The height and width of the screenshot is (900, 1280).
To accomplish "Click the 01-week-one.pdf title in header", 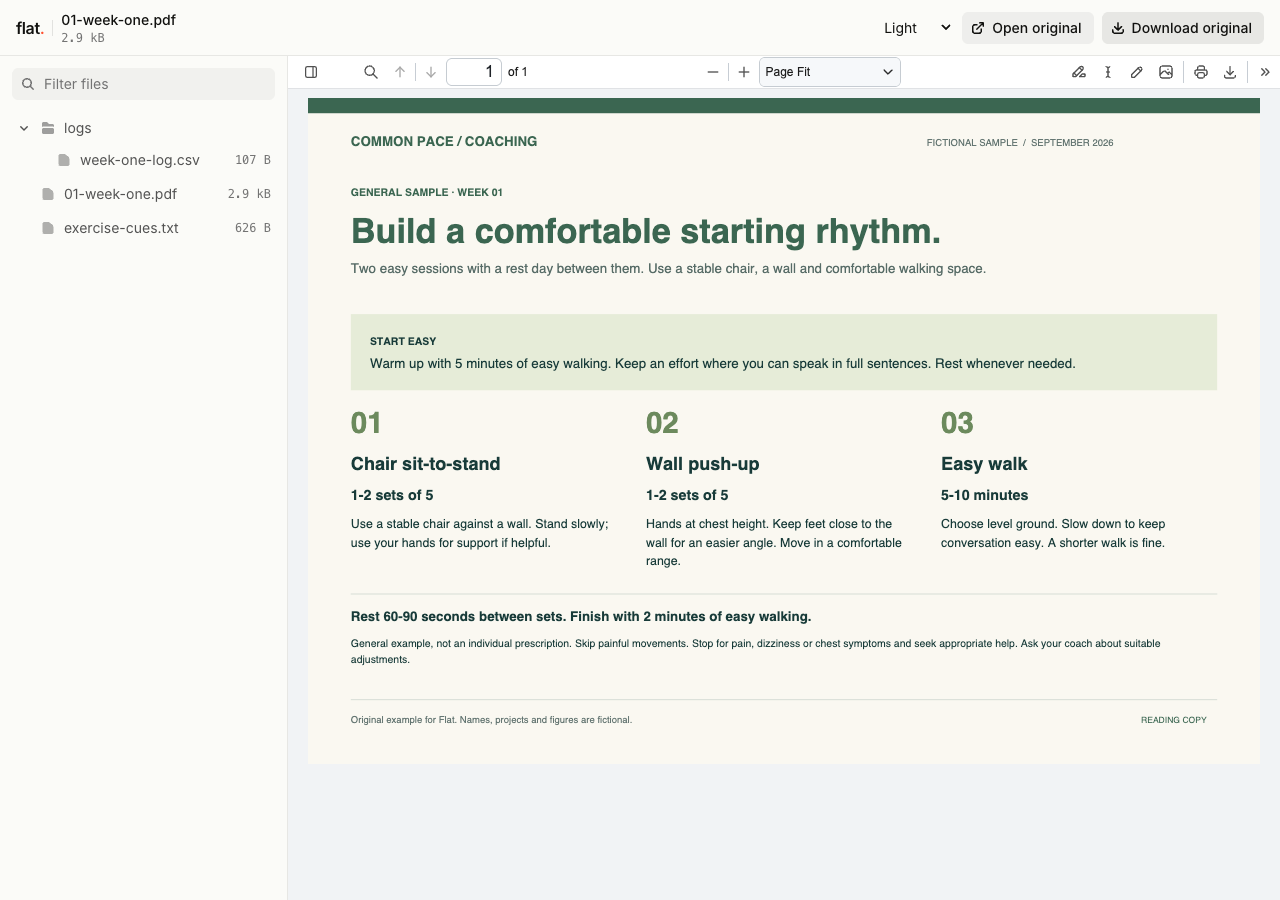I will click(118, 20).
